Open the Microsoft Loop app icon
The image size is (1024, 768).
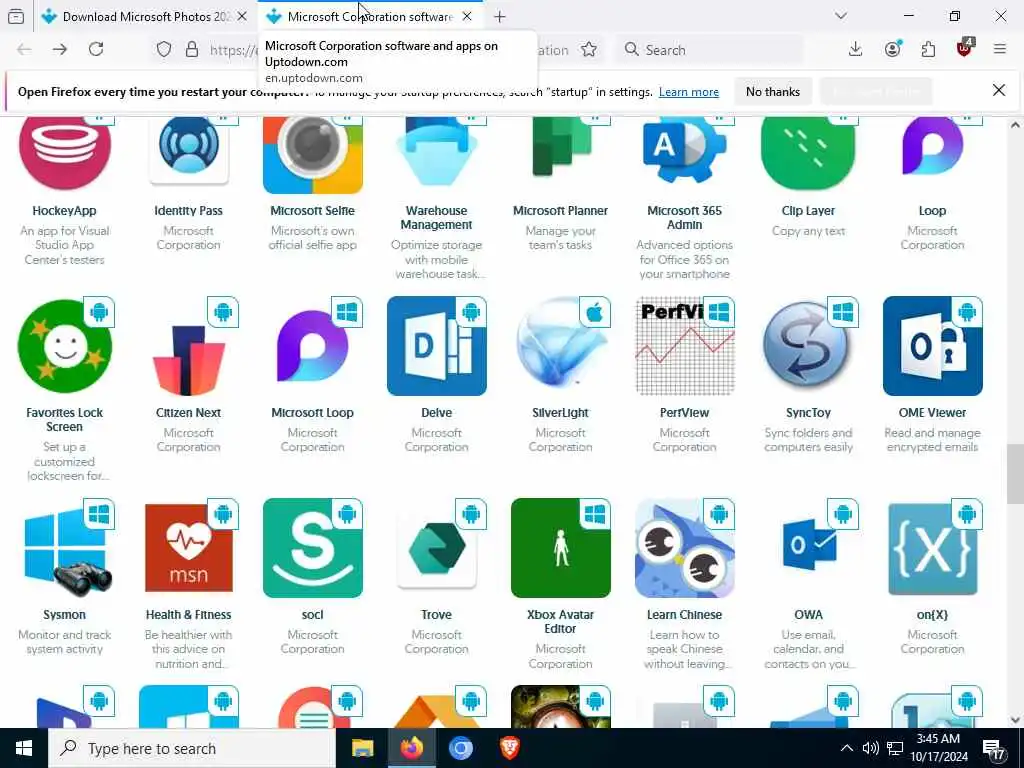[x=313, y=346]
